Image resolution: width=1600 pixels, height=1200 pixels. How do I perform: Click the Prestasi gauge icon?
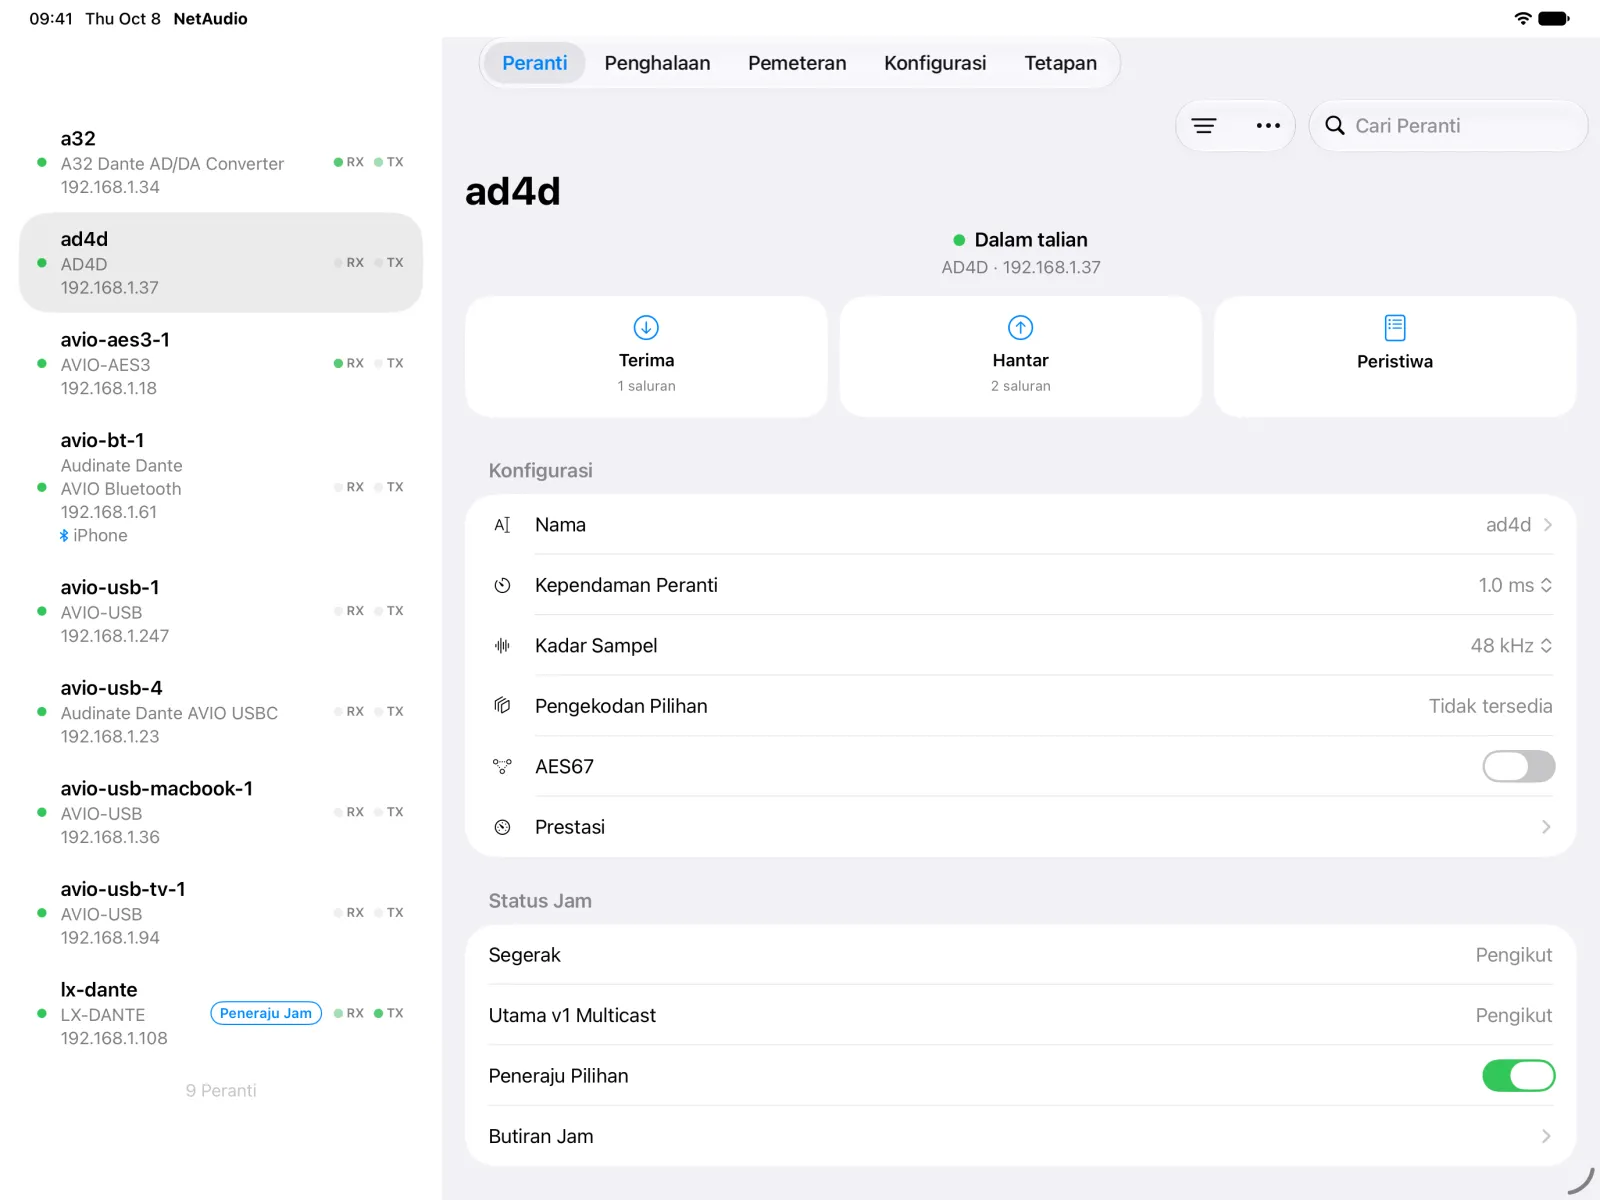click(502, 827)
